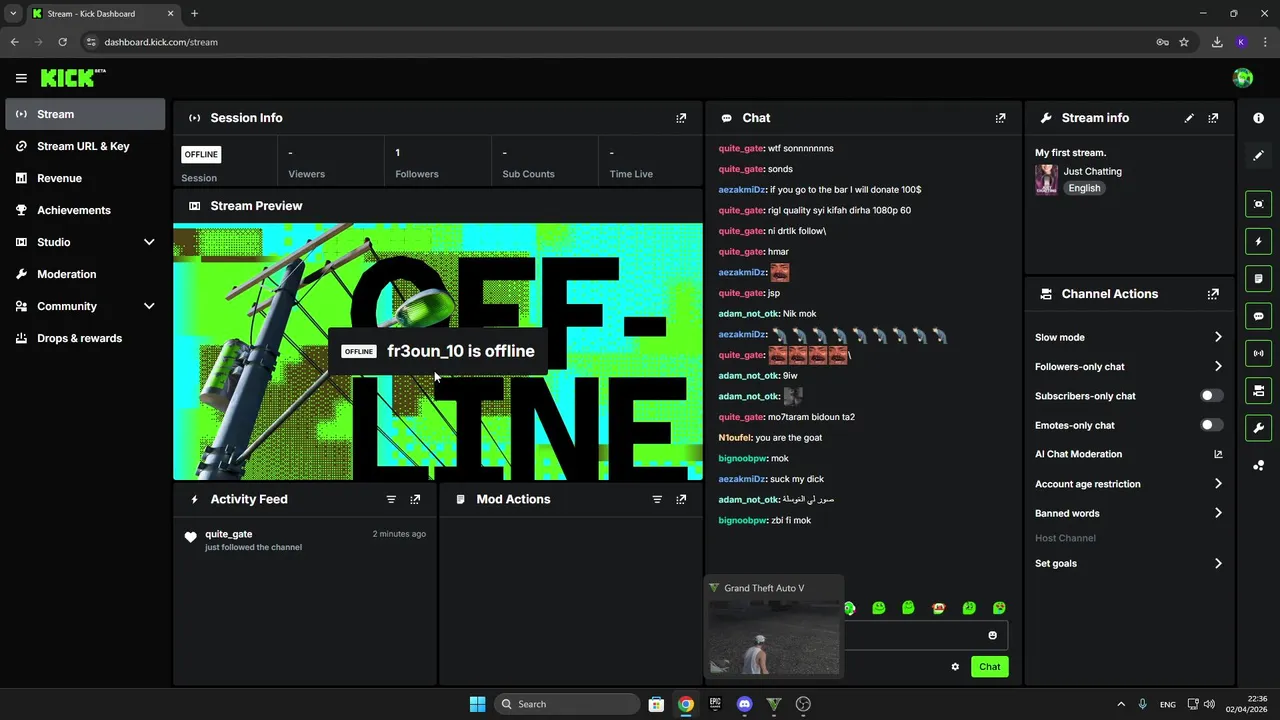Open Slow mode options chevron
Screen dimensions: 1280x720
[1218, 337]
